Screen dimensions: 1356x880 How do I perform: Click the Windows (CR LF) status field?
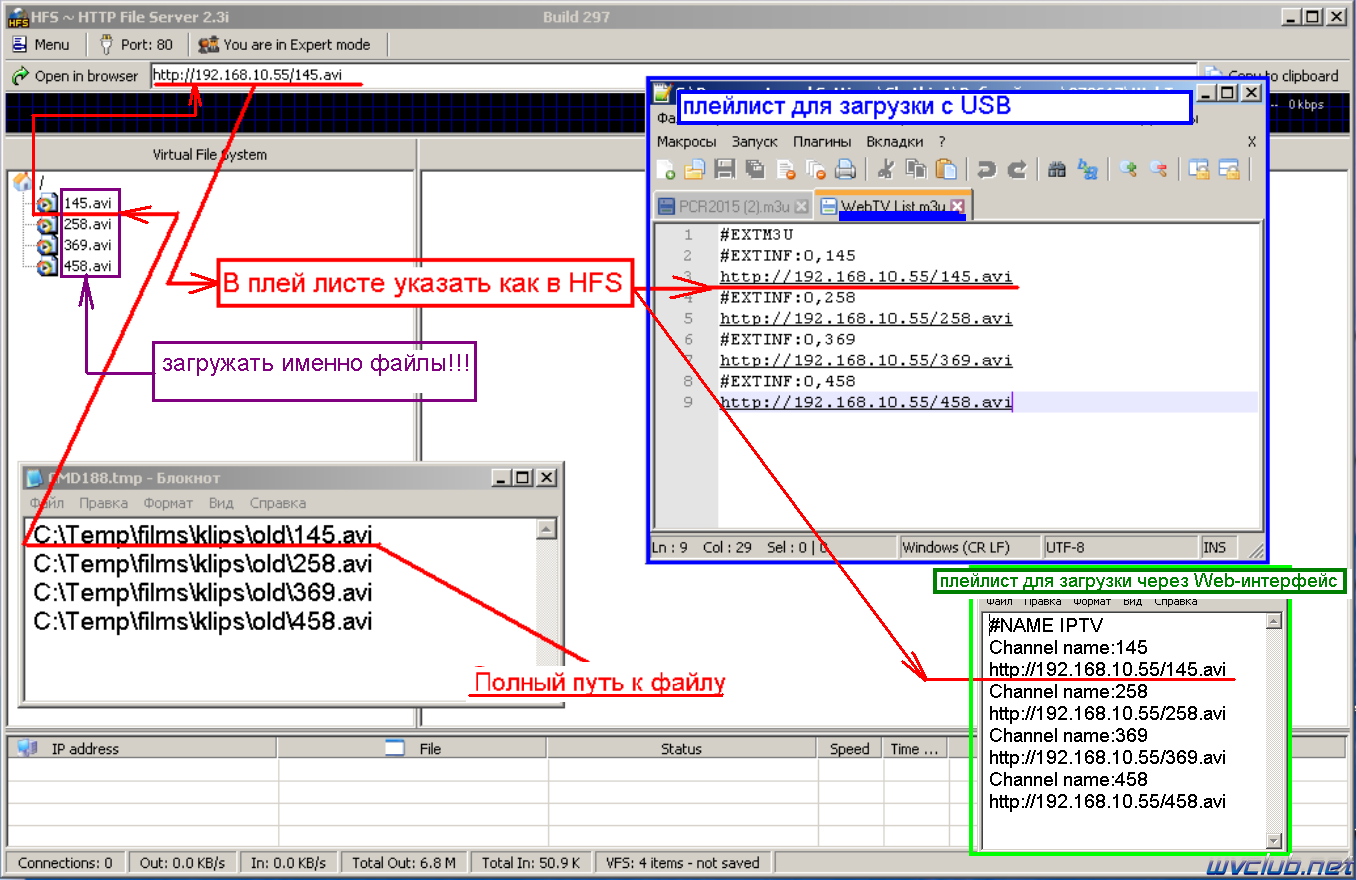(969, 548)
